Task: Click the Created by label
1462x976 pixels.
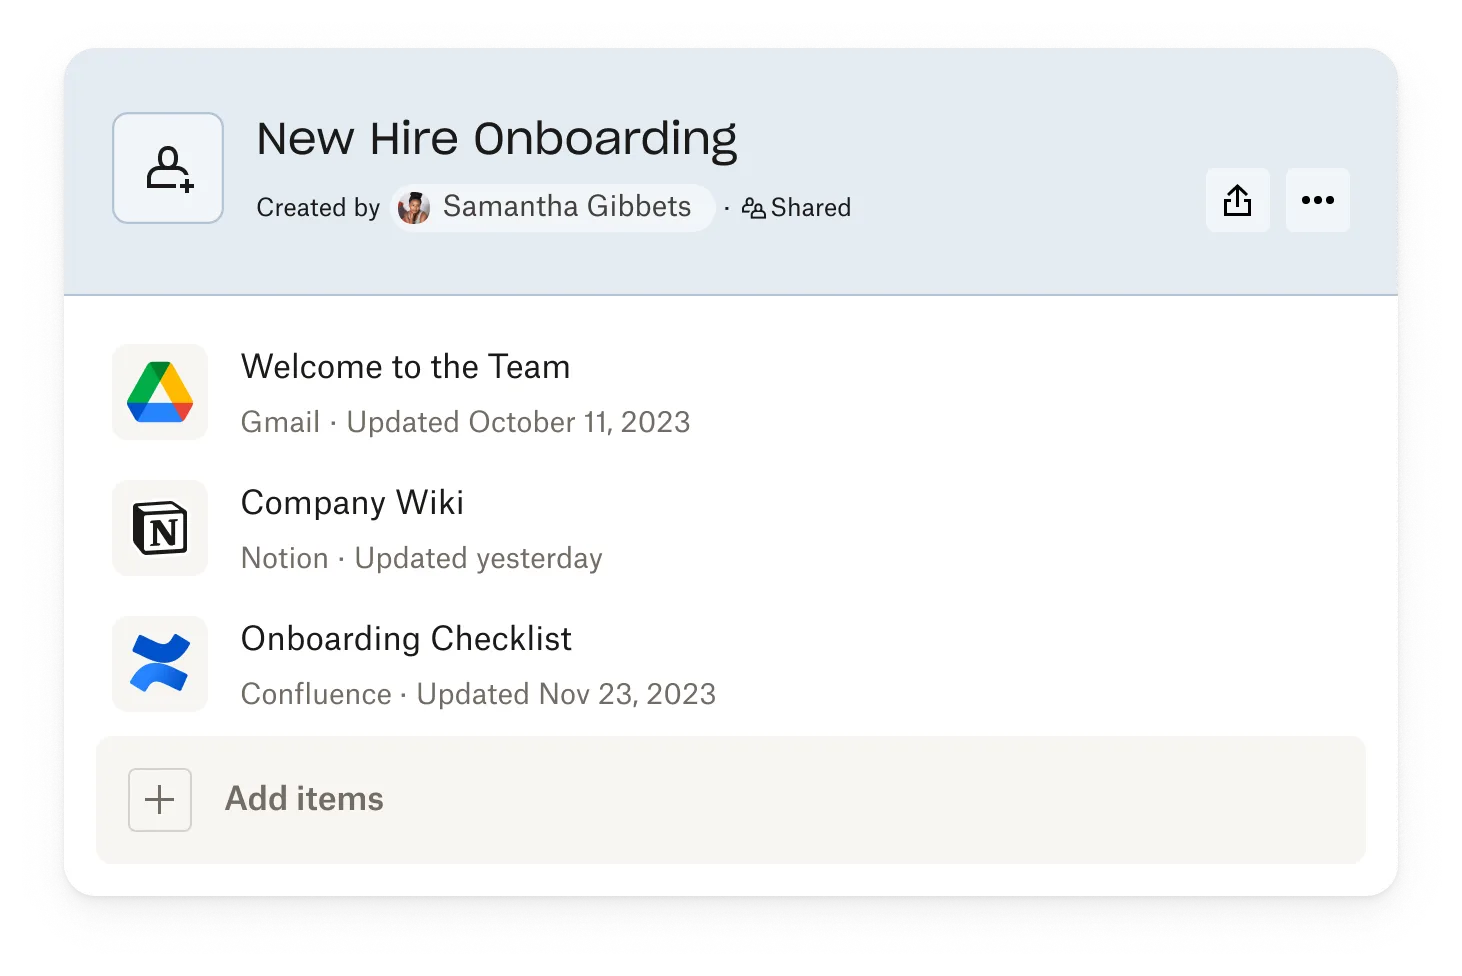Action: pyautogui.click(x=318, y=208)
